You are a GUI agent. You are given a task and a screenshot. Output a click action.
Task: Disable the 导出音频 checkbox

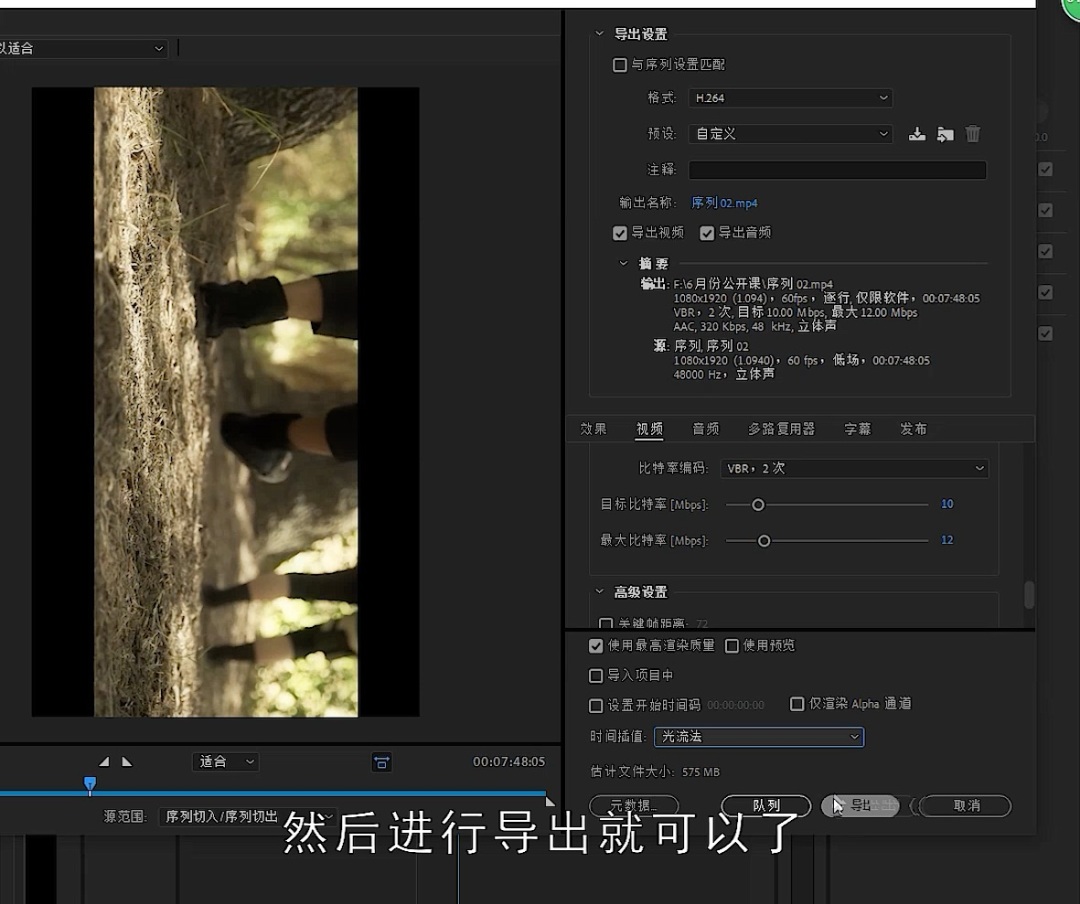(x=708, y=232)
